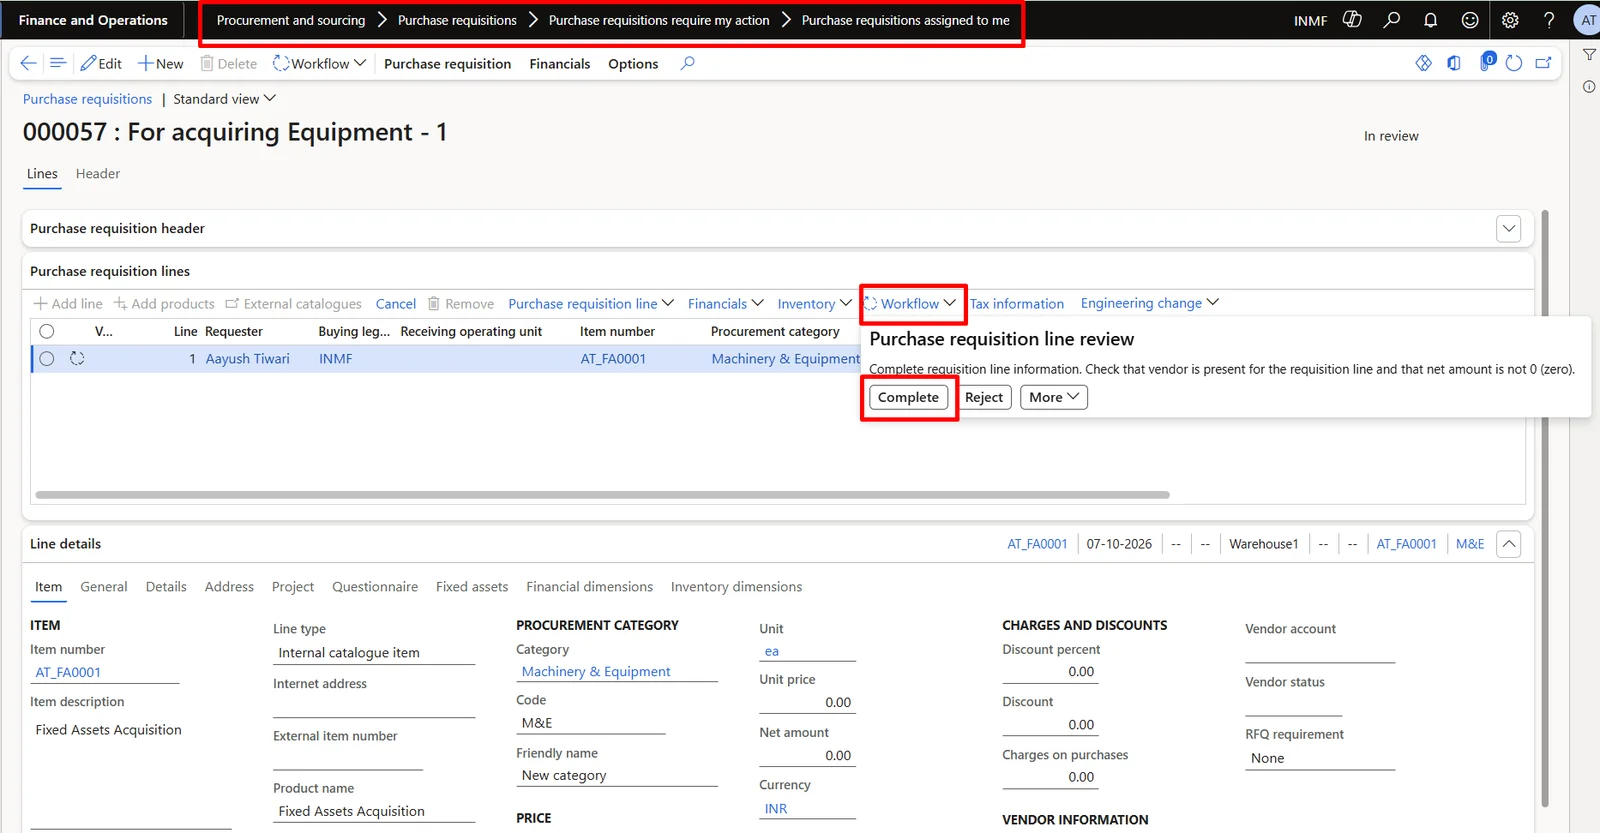1600x833 pixels.
Task: Toggle the navigation list icon beside back arrow
Action: pos(58,63)
